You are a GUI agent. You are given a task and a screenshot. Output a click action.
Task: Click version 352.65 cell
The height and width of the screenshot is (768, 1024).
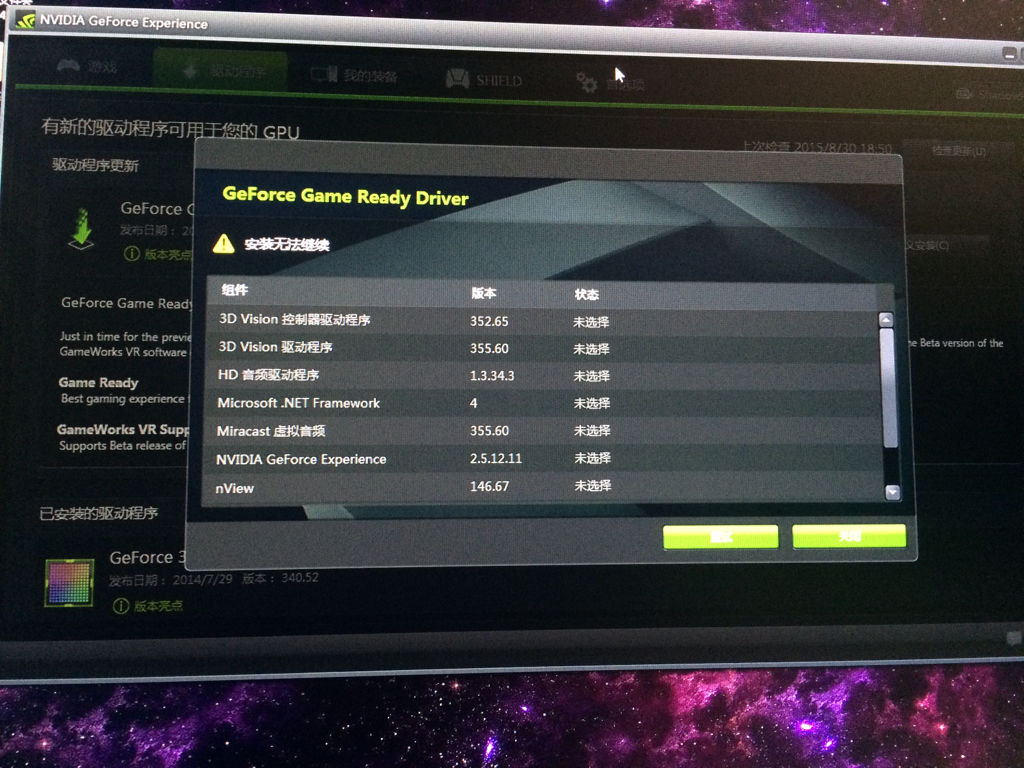point(489,321)
